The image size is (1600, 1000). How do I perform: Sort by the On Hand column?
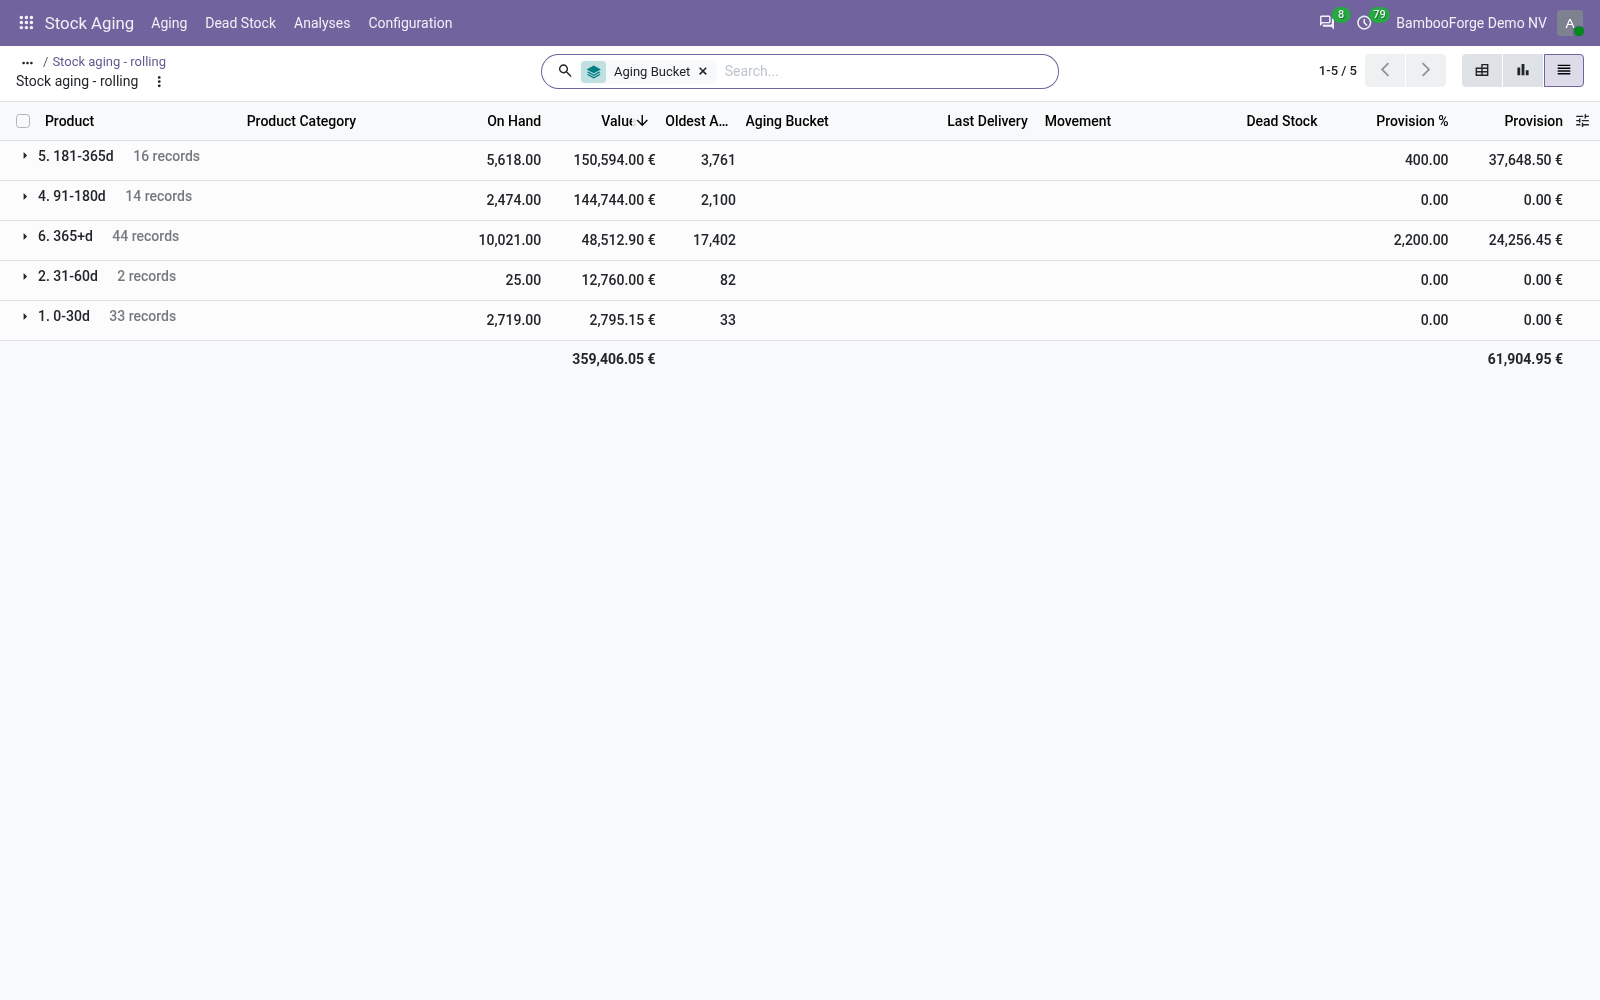pos(514,121)
